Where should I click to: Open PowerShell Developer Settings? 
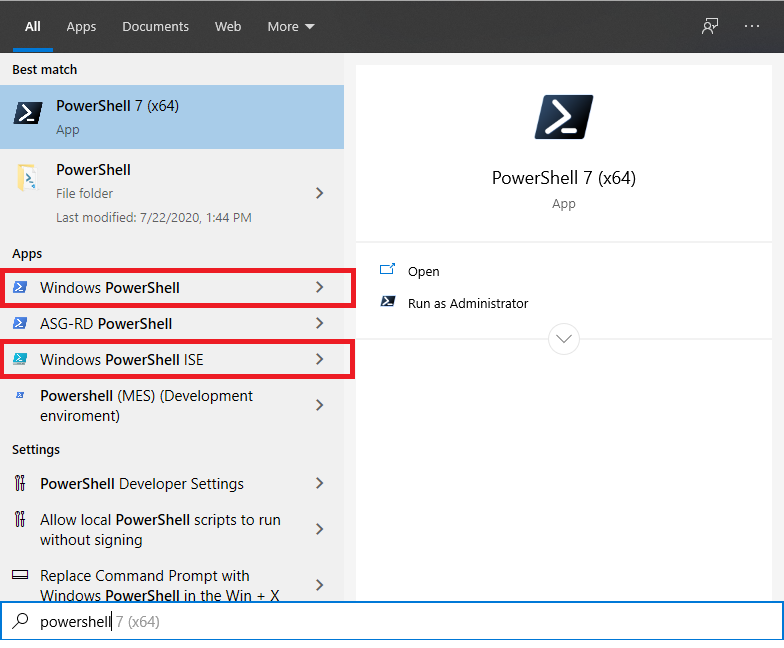pos(172,484)
